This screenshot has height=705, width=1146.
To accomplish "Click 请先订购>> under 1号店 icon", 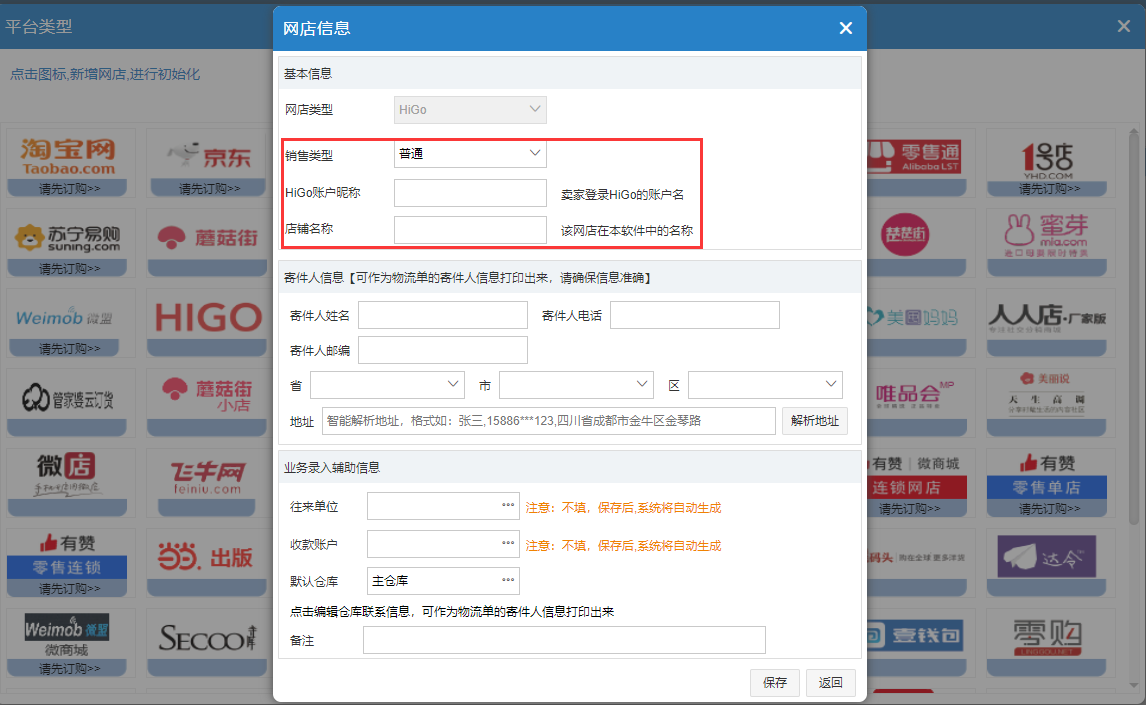I will (1050, 189).
